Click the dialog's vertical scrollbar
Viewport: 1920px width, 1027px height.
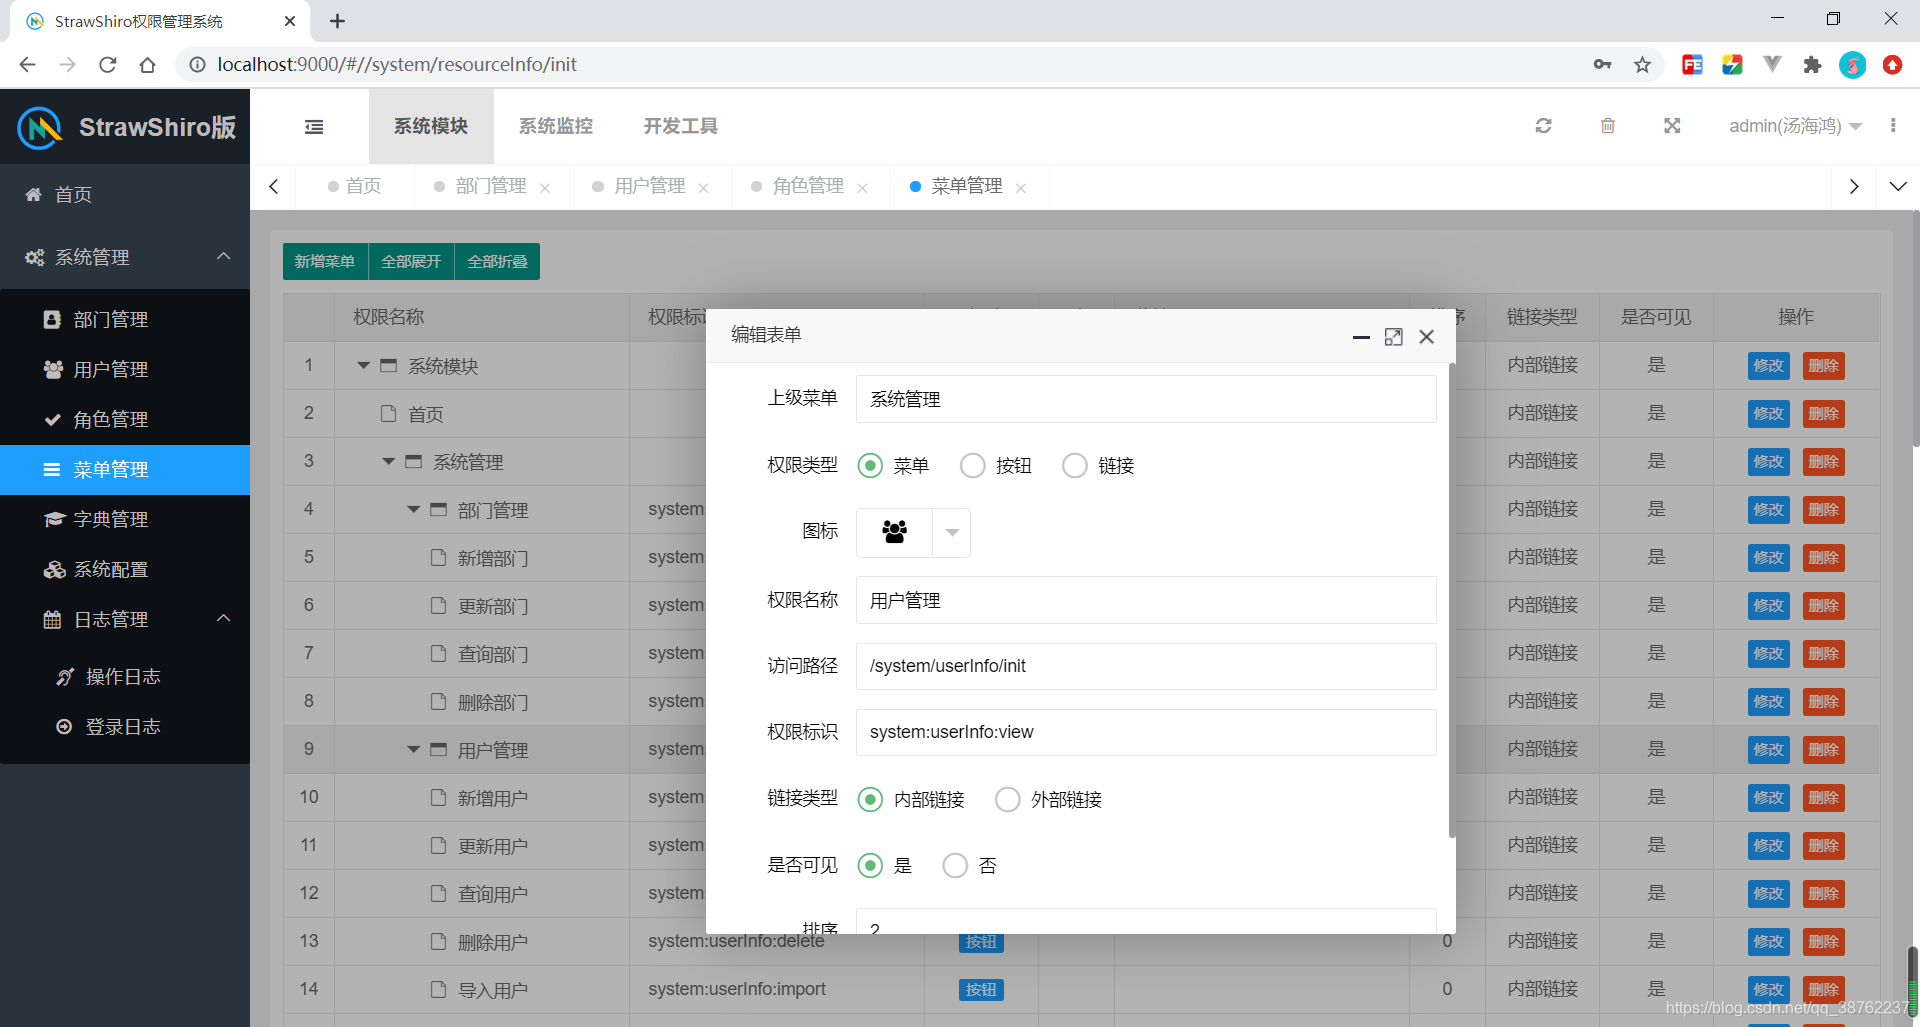(1451, 600)
